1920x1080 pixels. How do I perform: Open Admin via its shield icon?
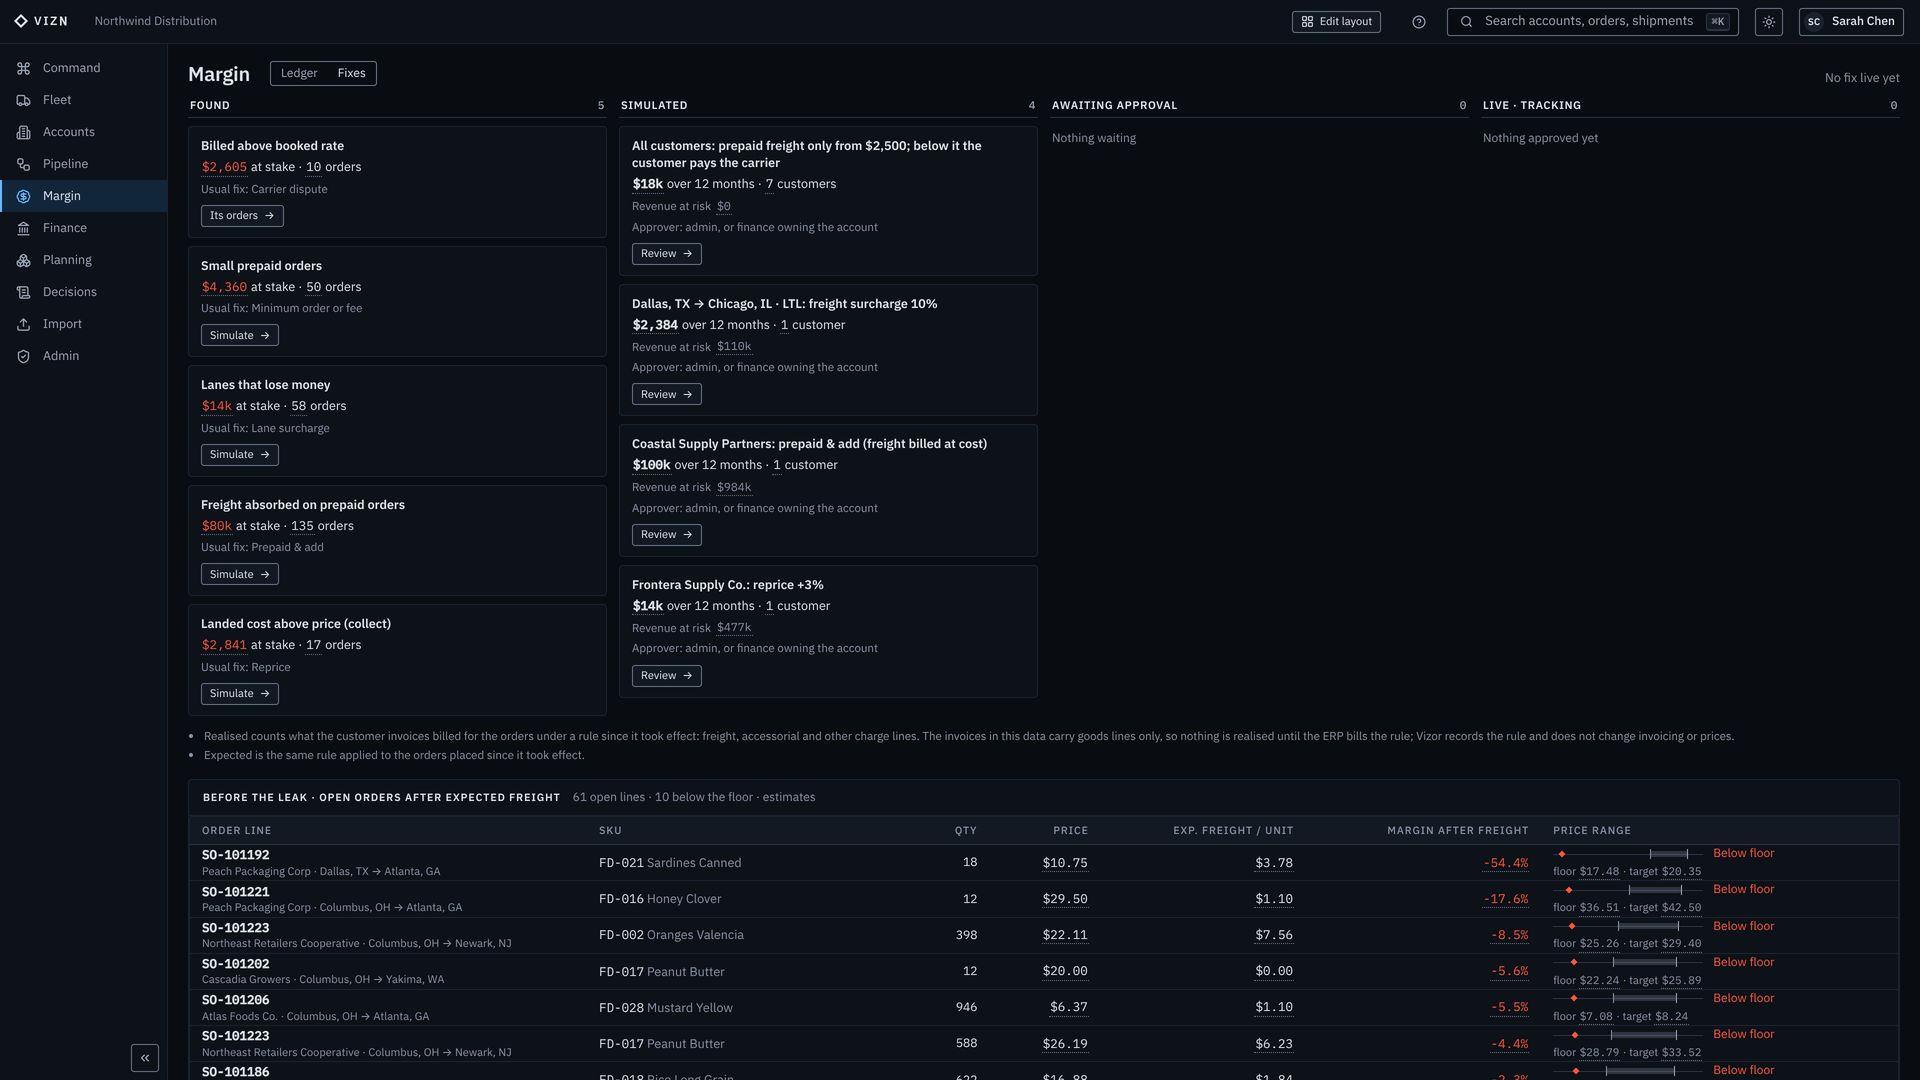click(23, 356)
